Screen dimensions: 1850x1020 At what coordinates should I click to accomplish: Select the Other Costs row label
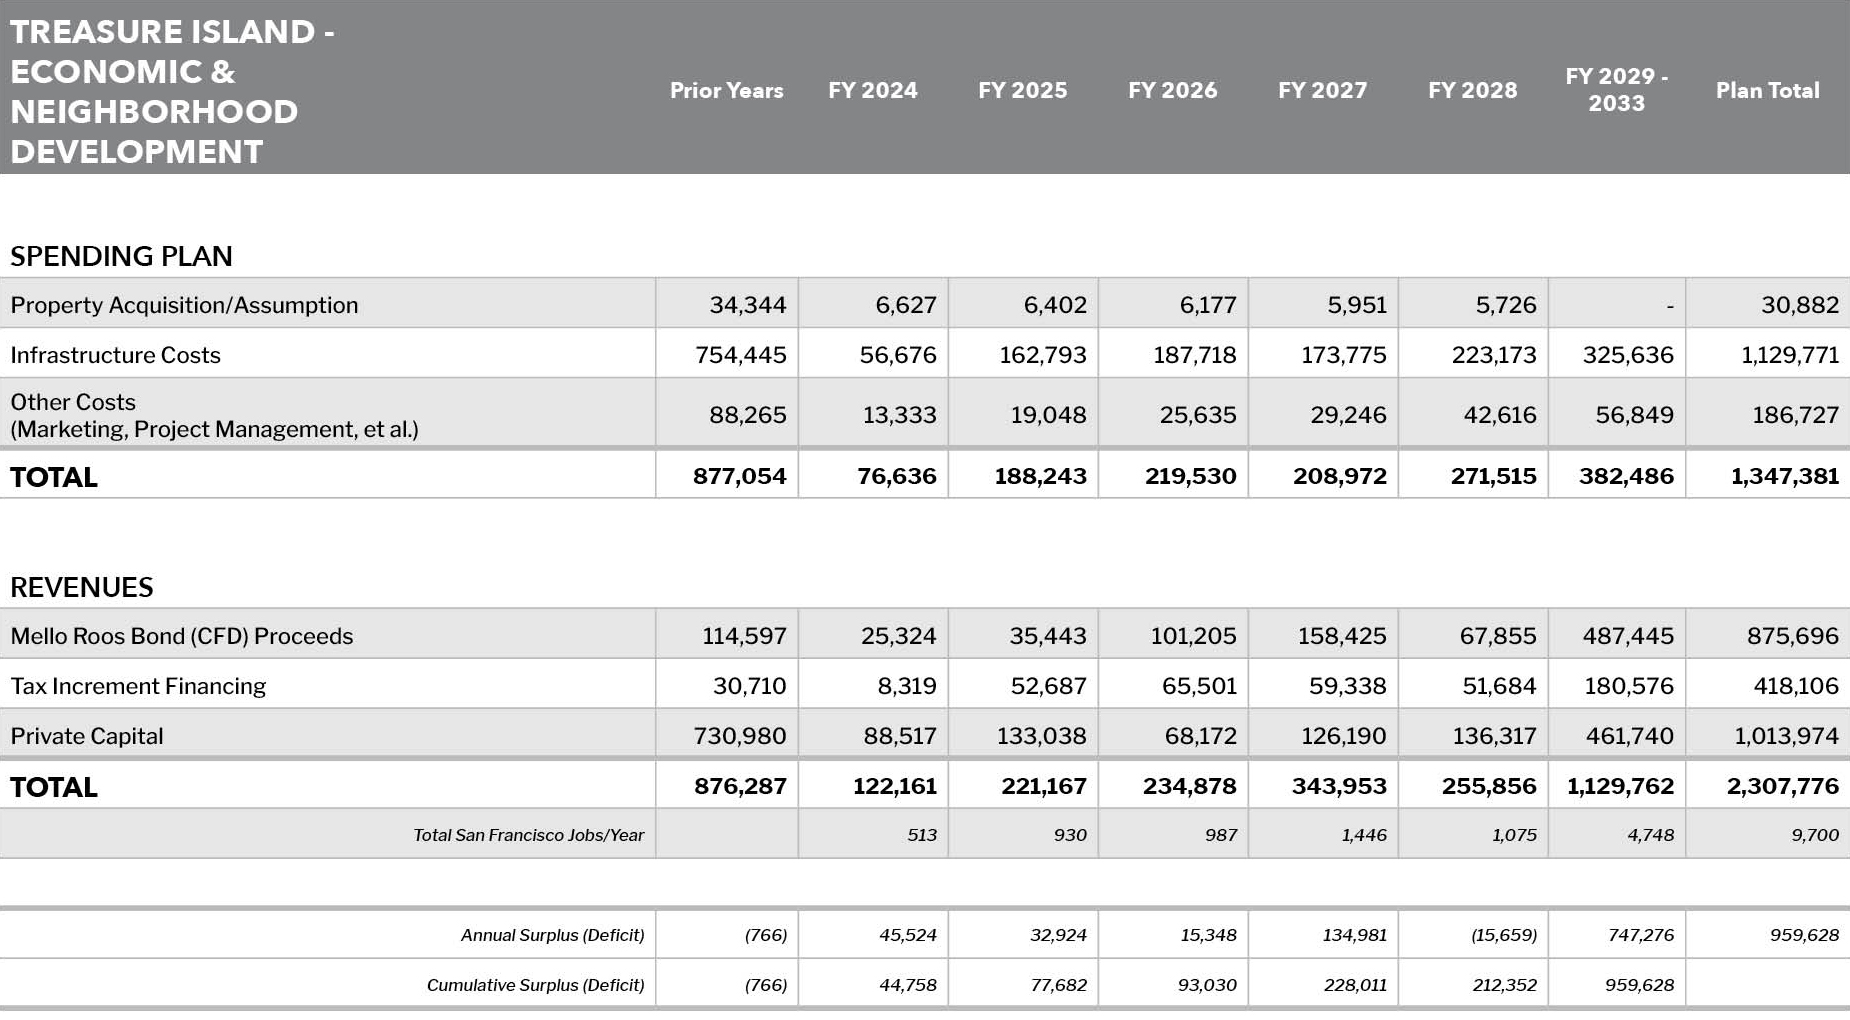(x=214, y=415)
